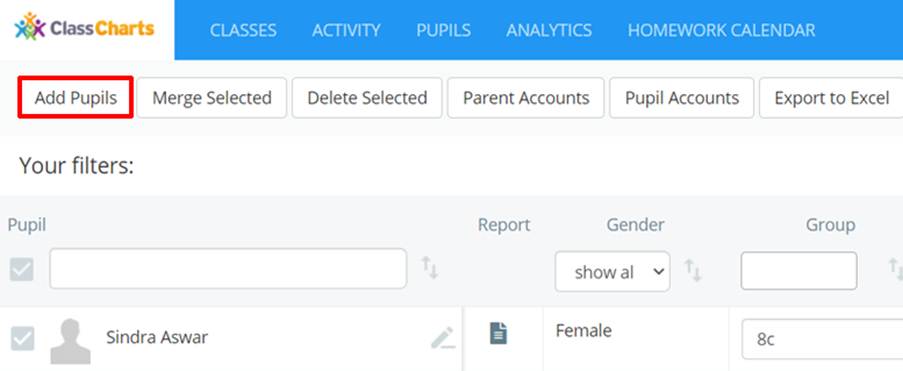Click Delete Selected button

click(367, 98)
